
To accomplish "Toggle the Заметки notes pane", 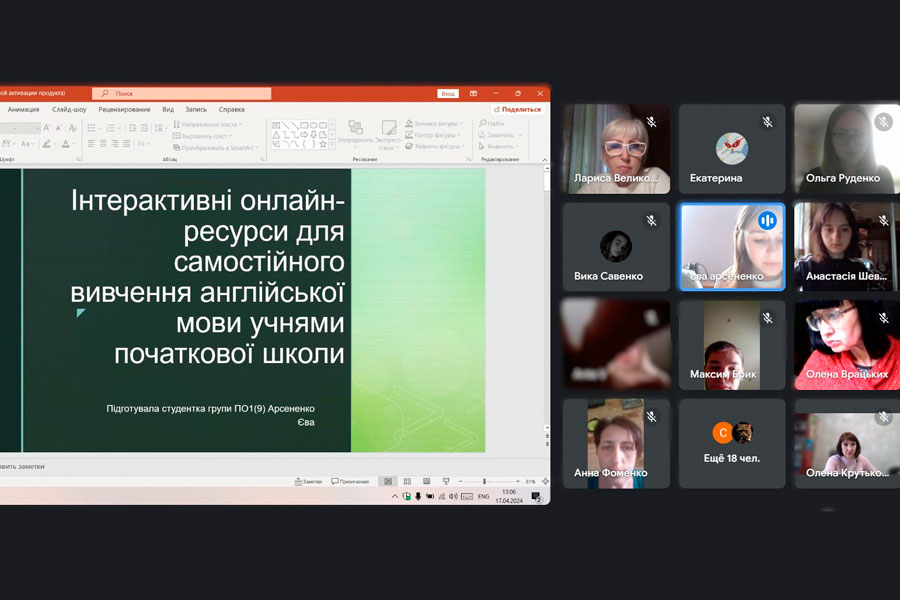I will [309, 481].
